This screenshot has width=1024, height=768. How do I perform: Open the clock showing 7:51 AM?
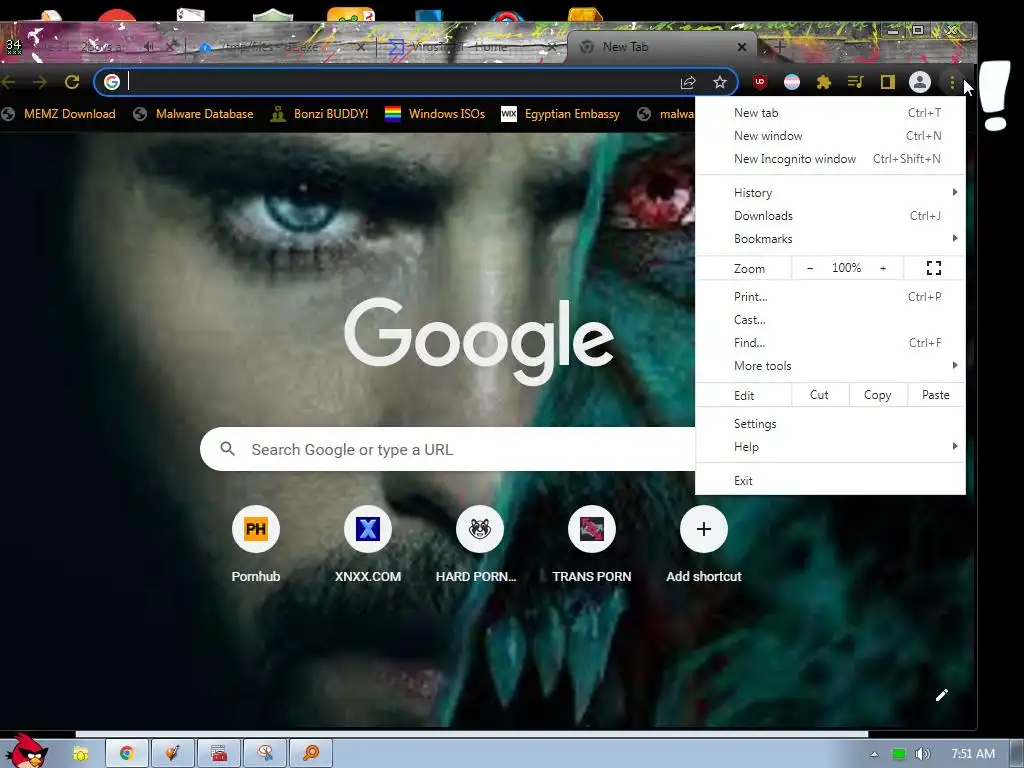tap(972, 754)
